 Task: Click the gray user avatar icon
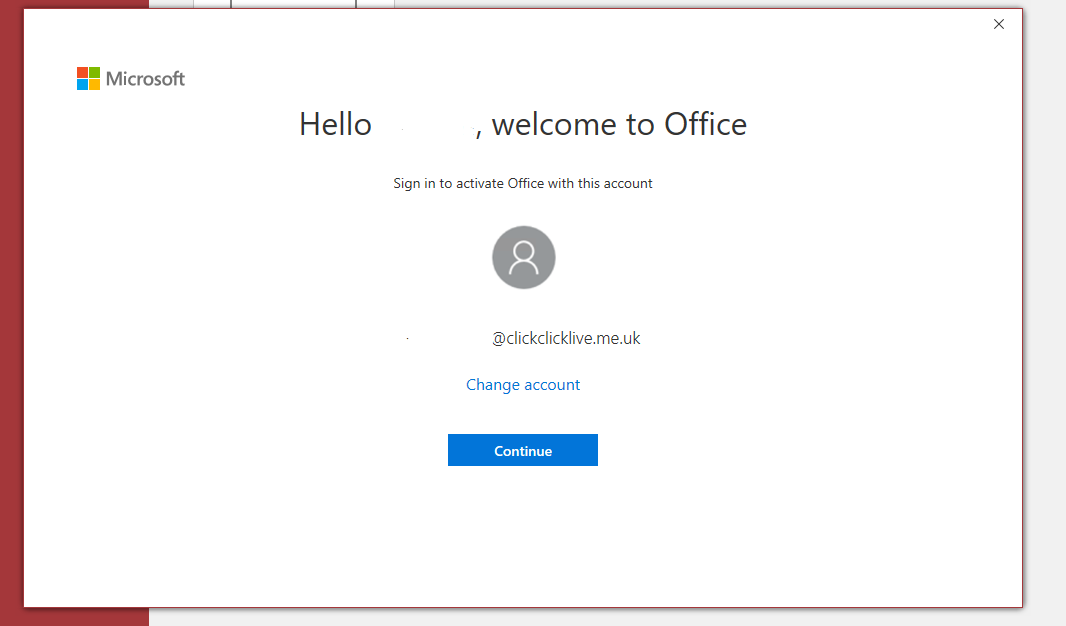(523, 258)
